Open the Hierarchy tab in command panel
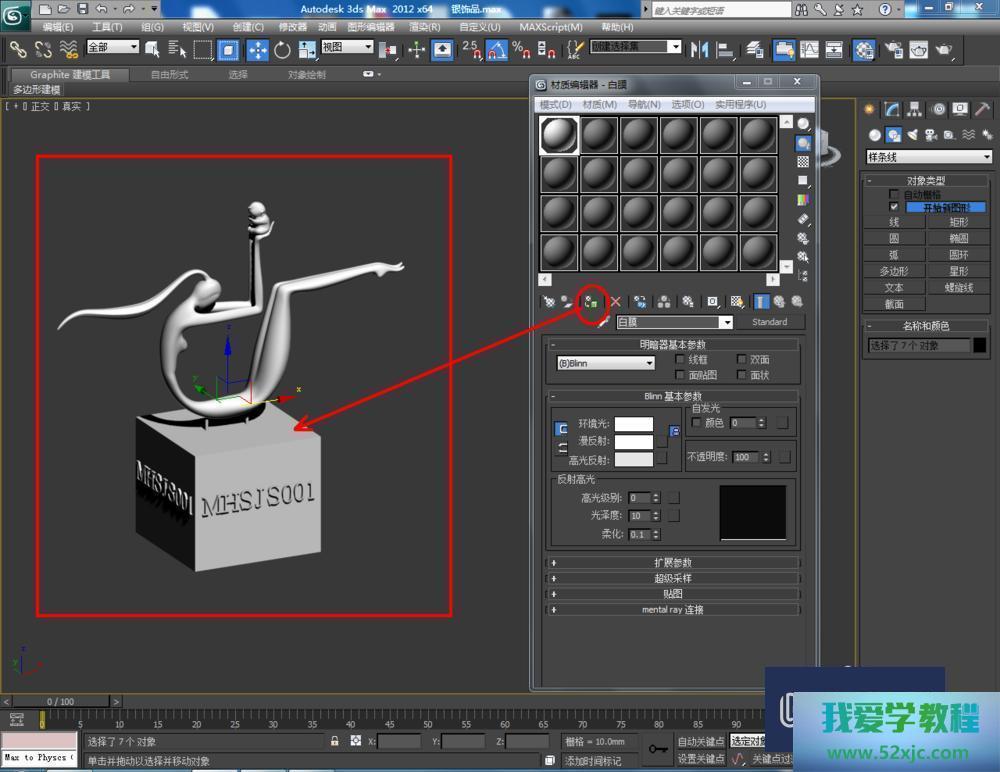Screen dimensions: 1000x772 914,109
